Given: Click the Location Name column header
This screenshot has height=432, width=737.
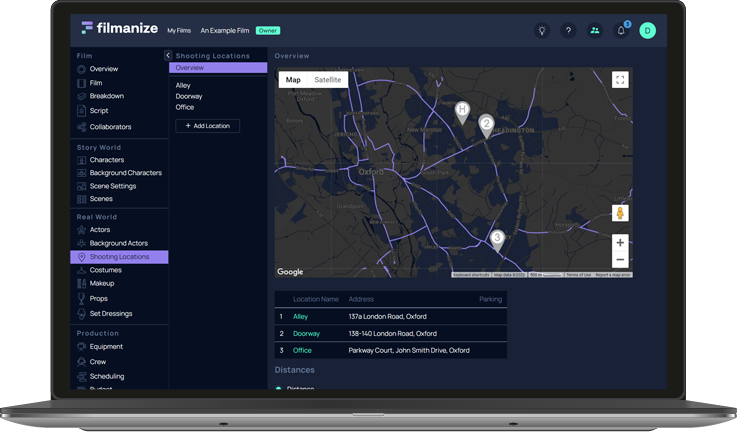Looking at the screenshot, I should pyautogui.click(x=316, y=299).
